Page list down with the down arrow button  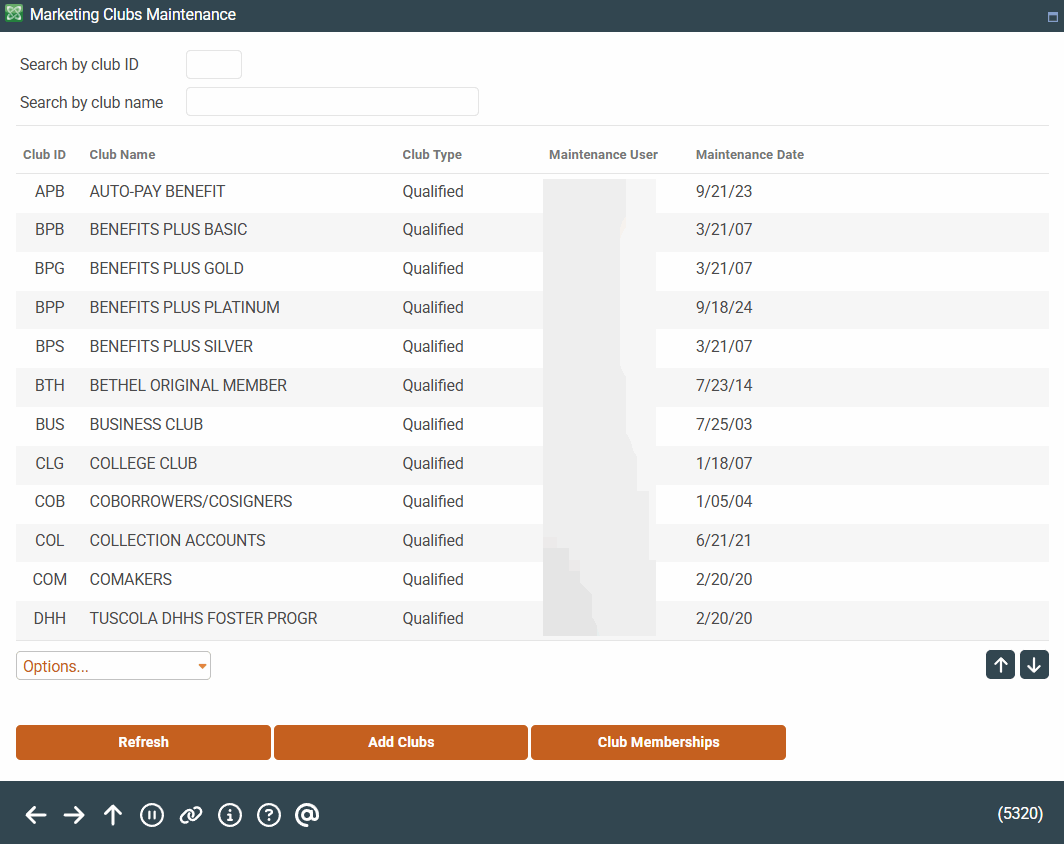(x=1034, y=665)
